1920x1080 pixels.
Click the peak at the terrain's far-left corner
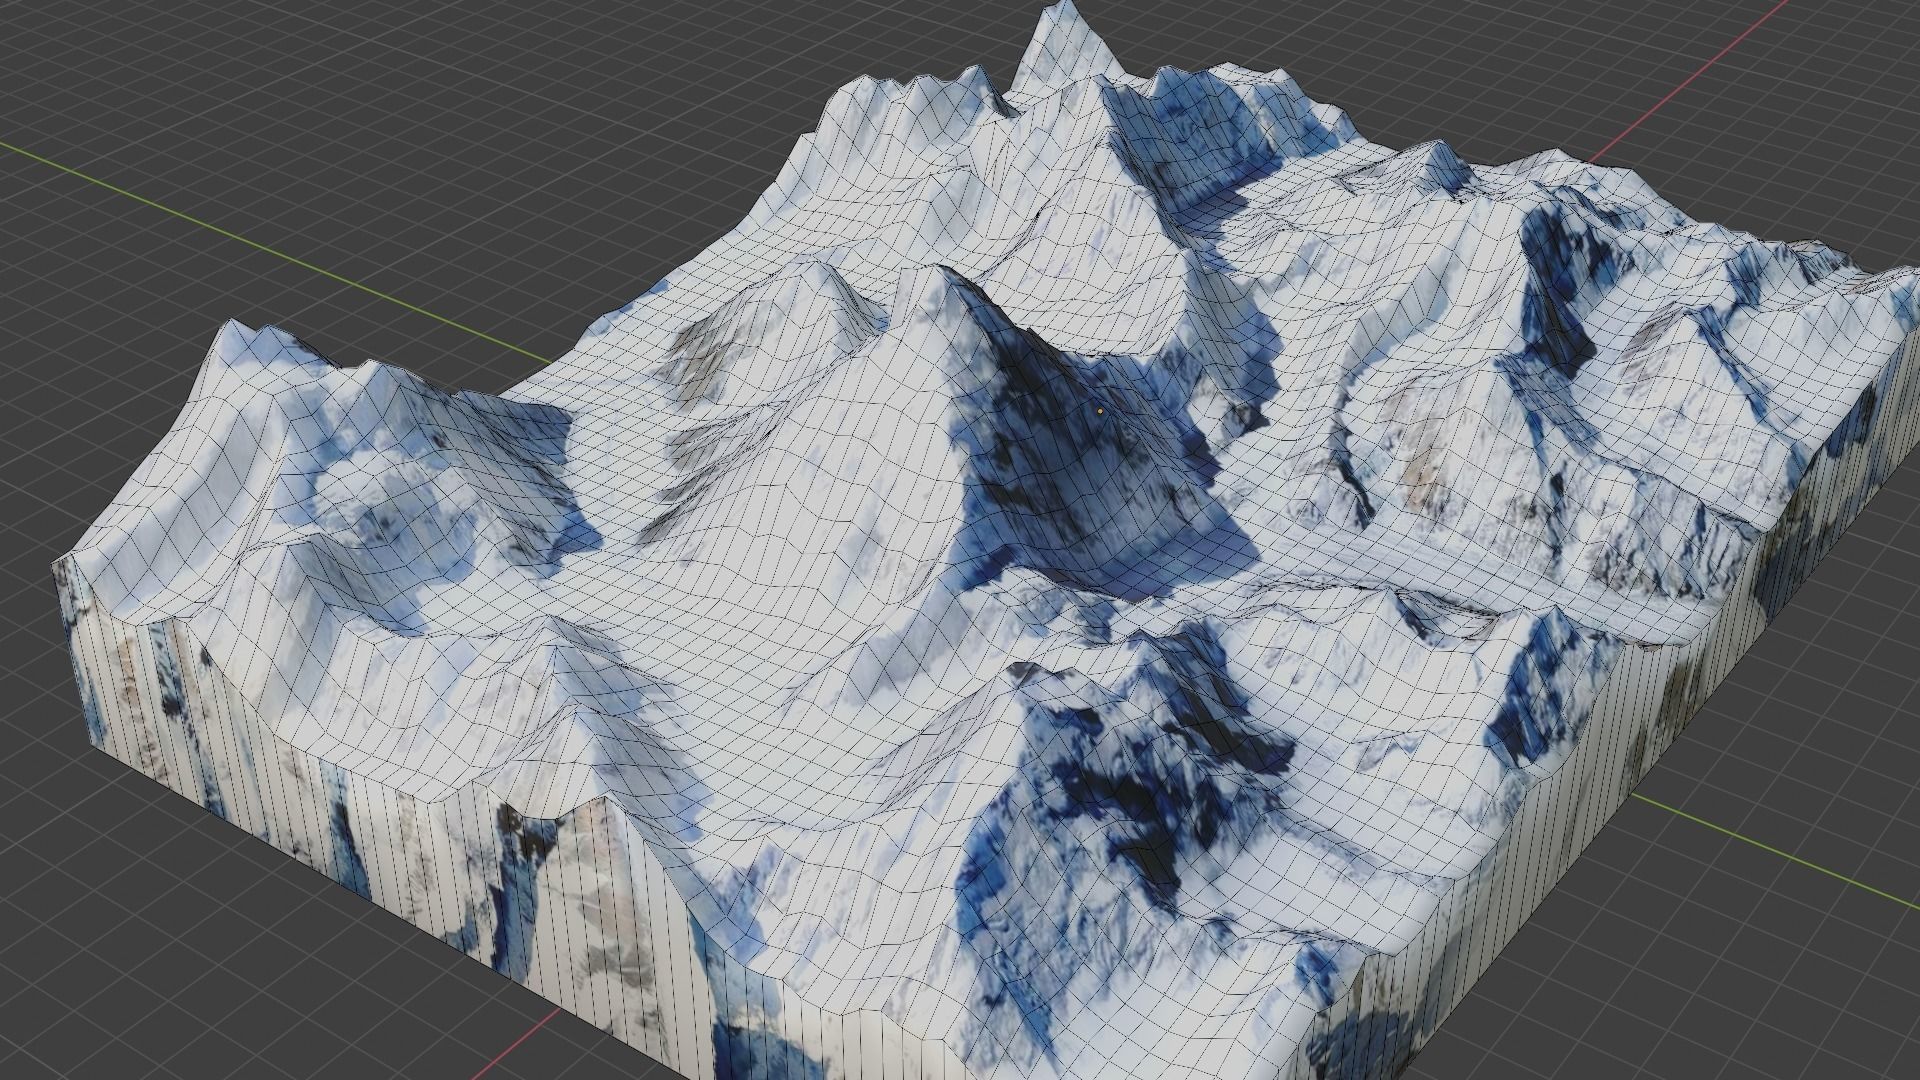point(233,324)
